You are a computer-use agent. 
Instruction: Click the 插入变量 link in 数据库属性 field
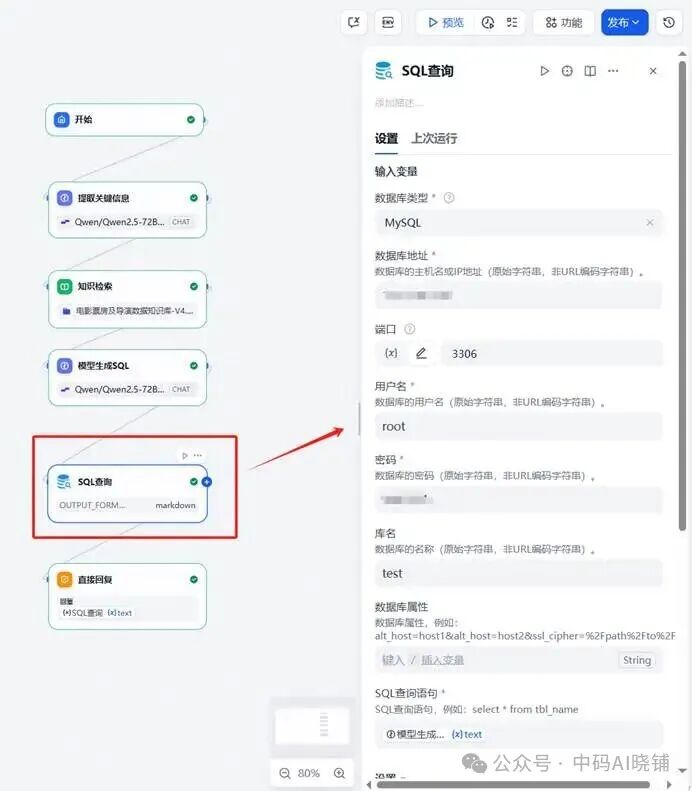click(442, 660)
